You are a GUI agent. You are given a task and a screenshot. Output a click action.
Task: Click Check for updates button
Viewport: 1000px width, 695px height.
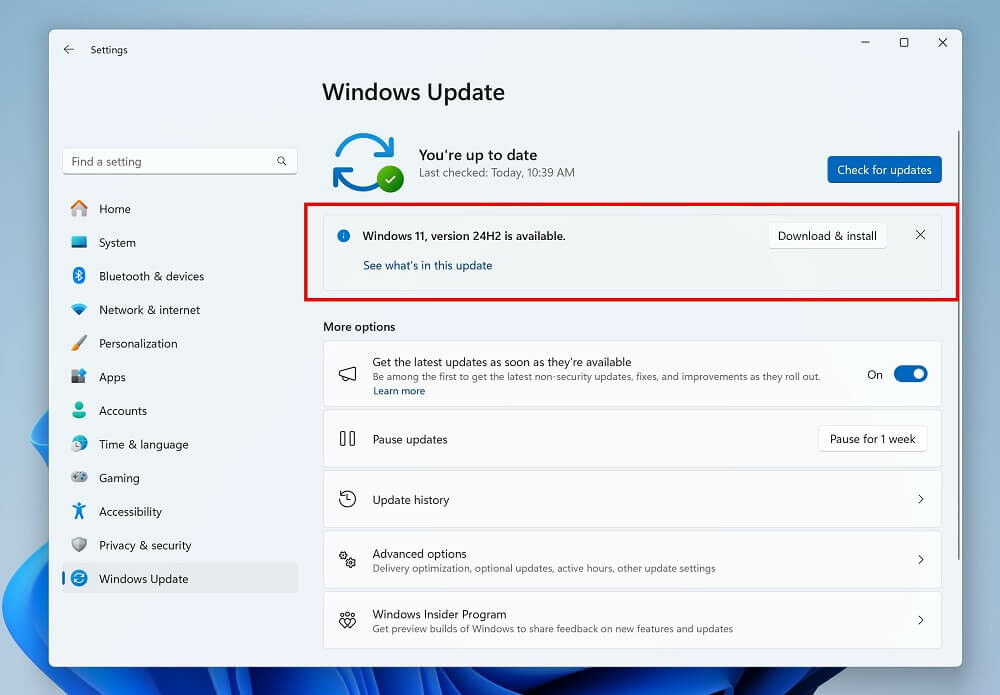pyautogui.click(x=884, y=170)
